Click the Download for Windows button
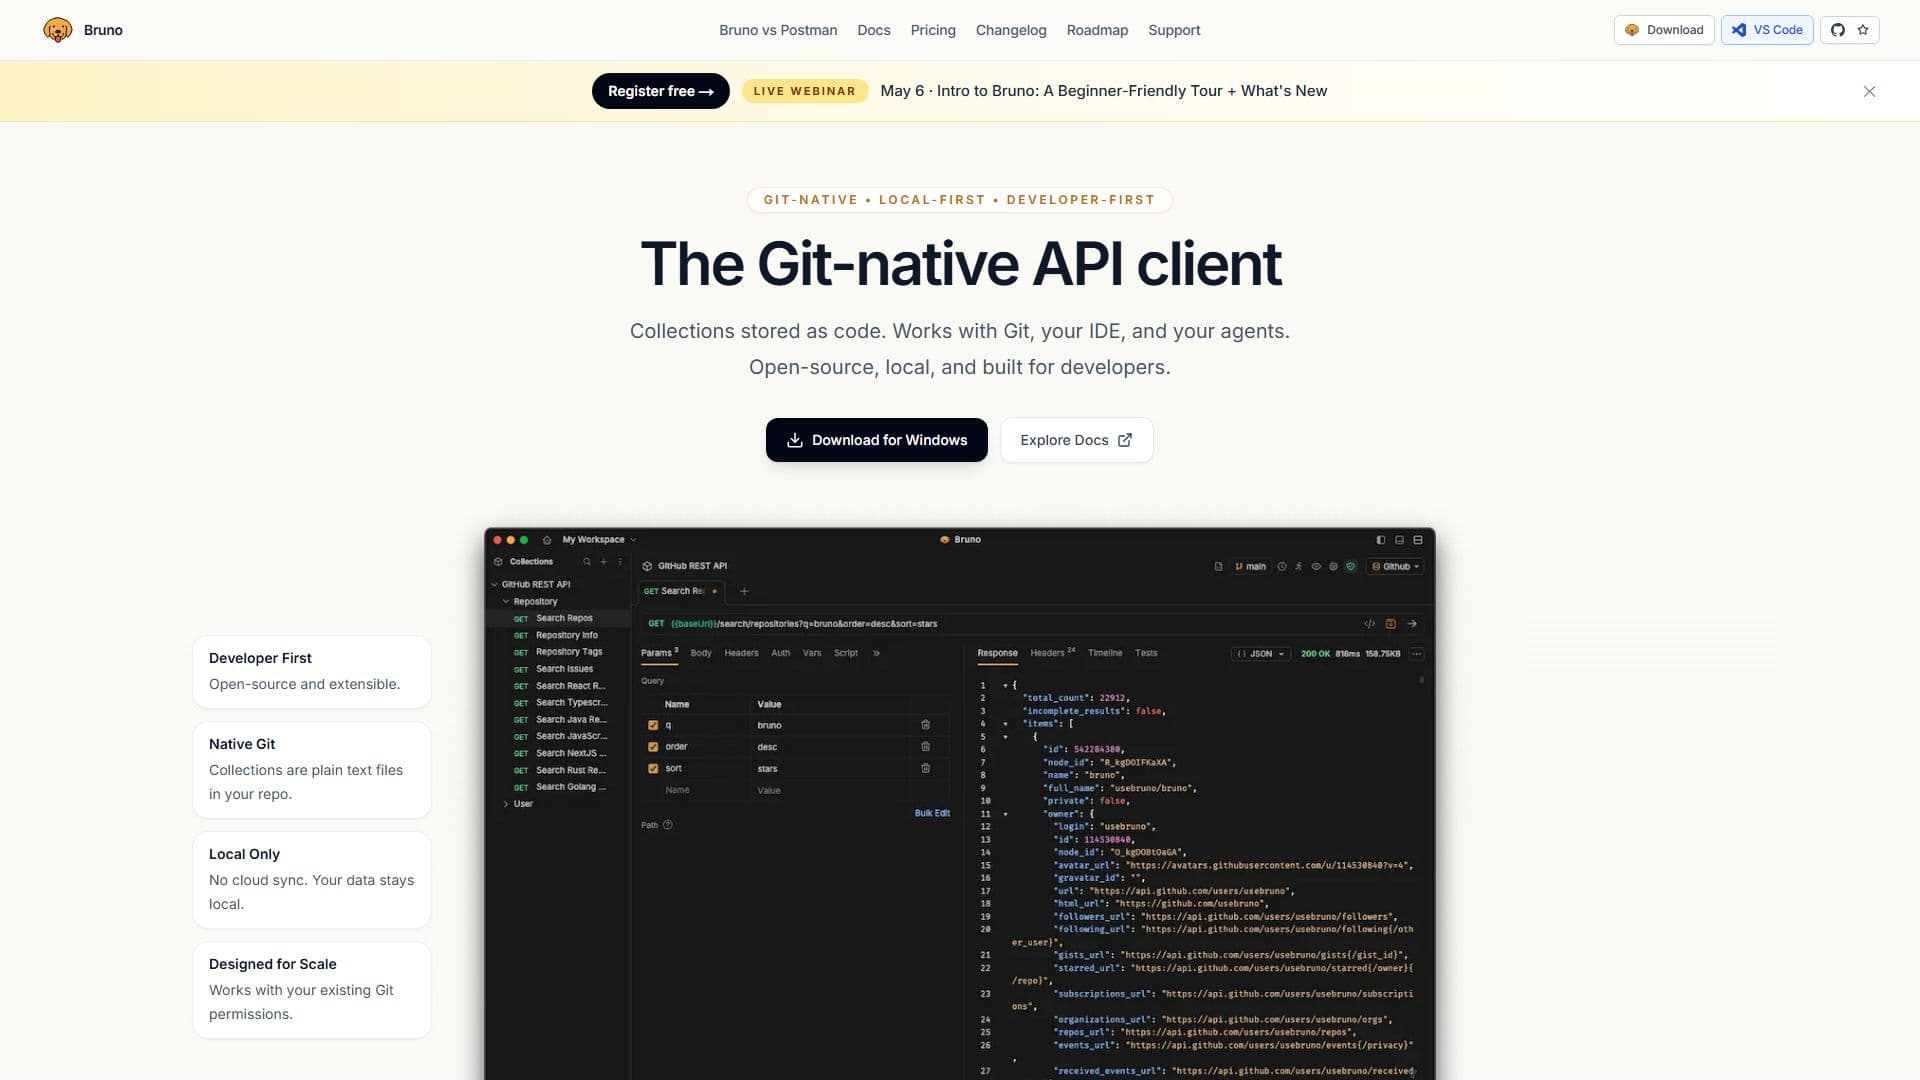The image size is (1920, 1080). point(877,440)
